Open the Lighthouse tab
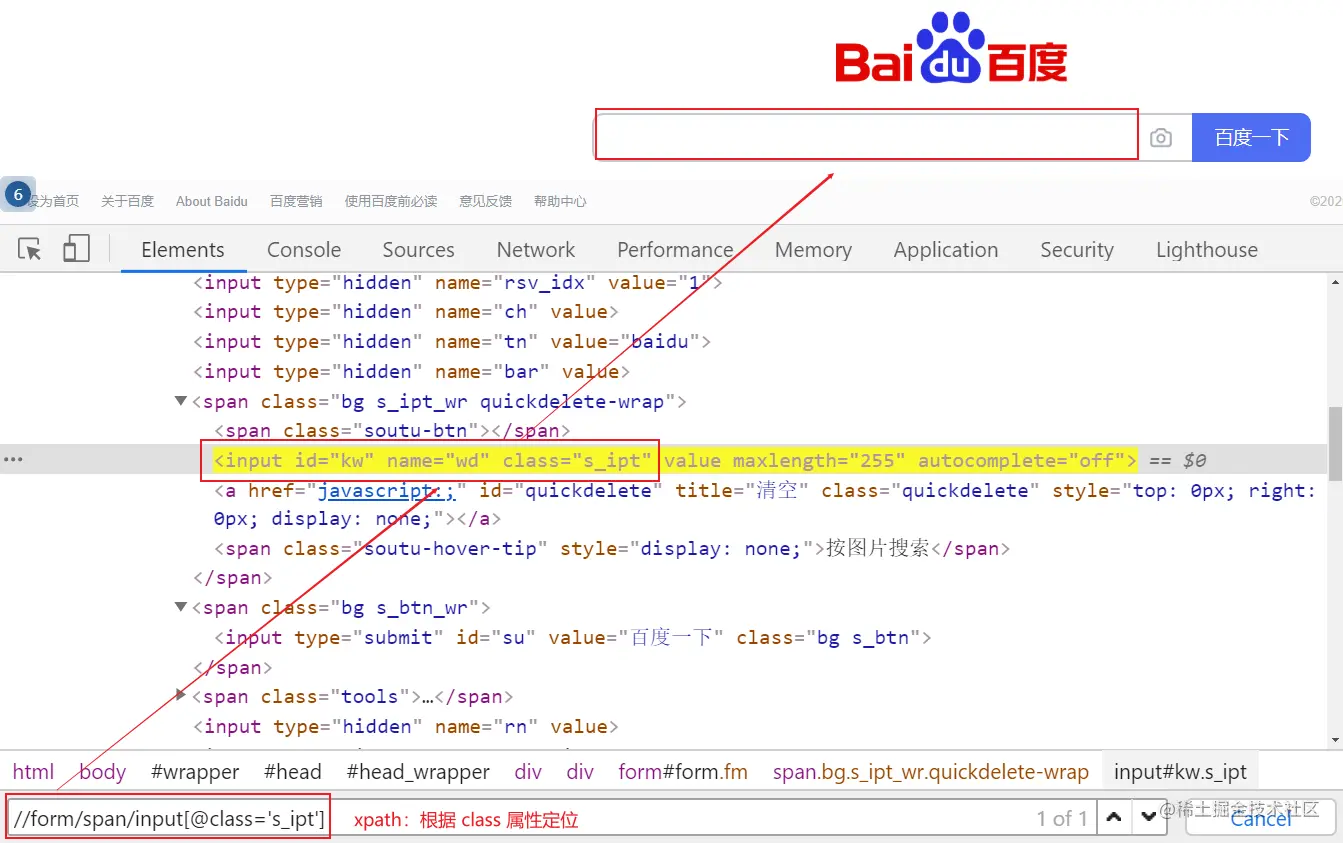This screenshot has height=843, width=1343. (1207, 250)
